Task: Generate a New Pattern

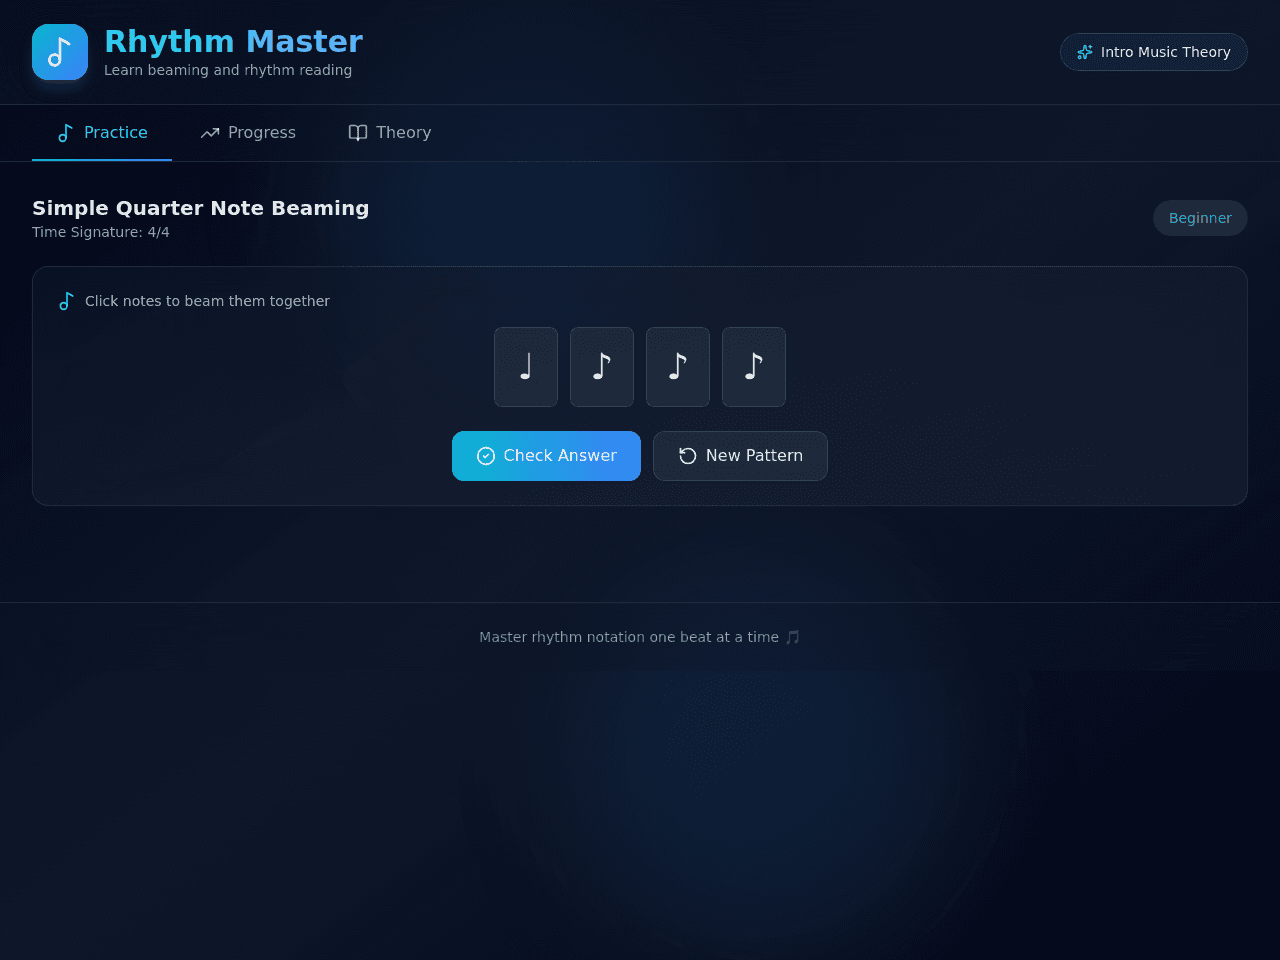Action: 740,456
